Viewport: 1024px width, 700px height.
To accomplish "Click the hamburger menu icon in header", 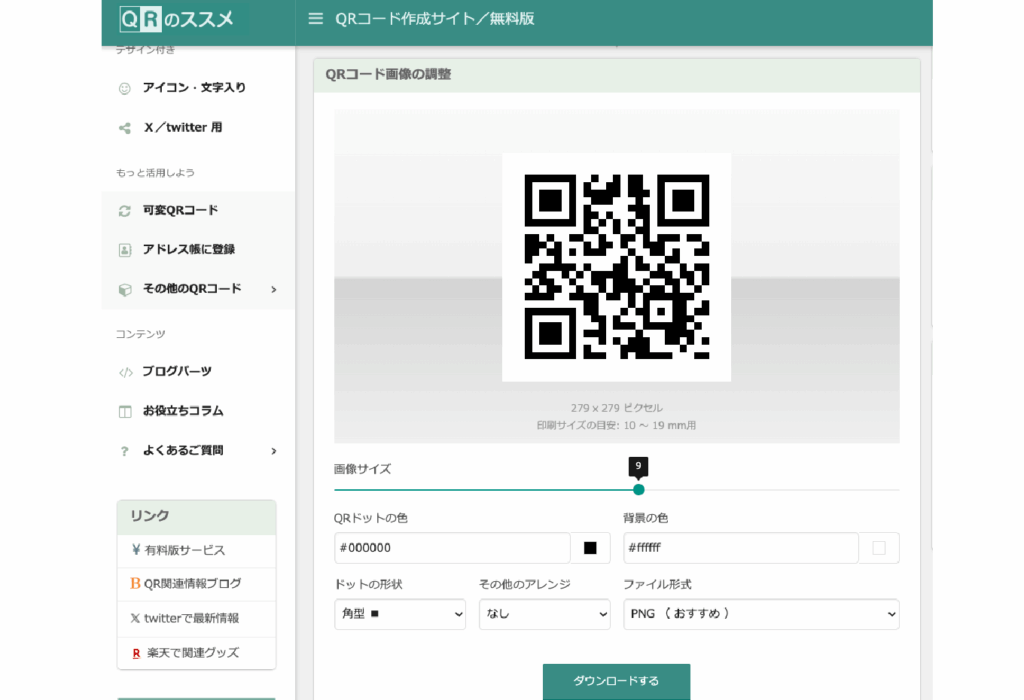I will pyautogui.click(x=316, y=18).
